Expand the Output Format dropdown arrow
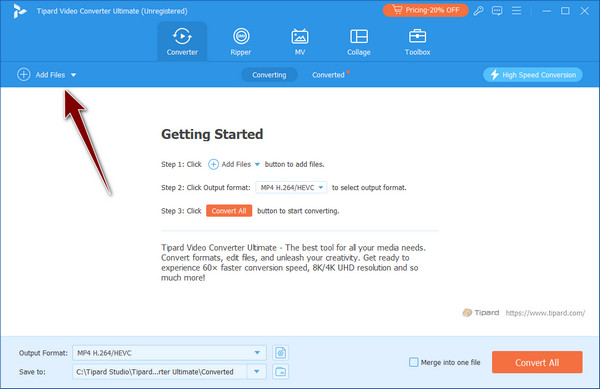The width and height of the screenshot is (600, 389). [257, 353]
